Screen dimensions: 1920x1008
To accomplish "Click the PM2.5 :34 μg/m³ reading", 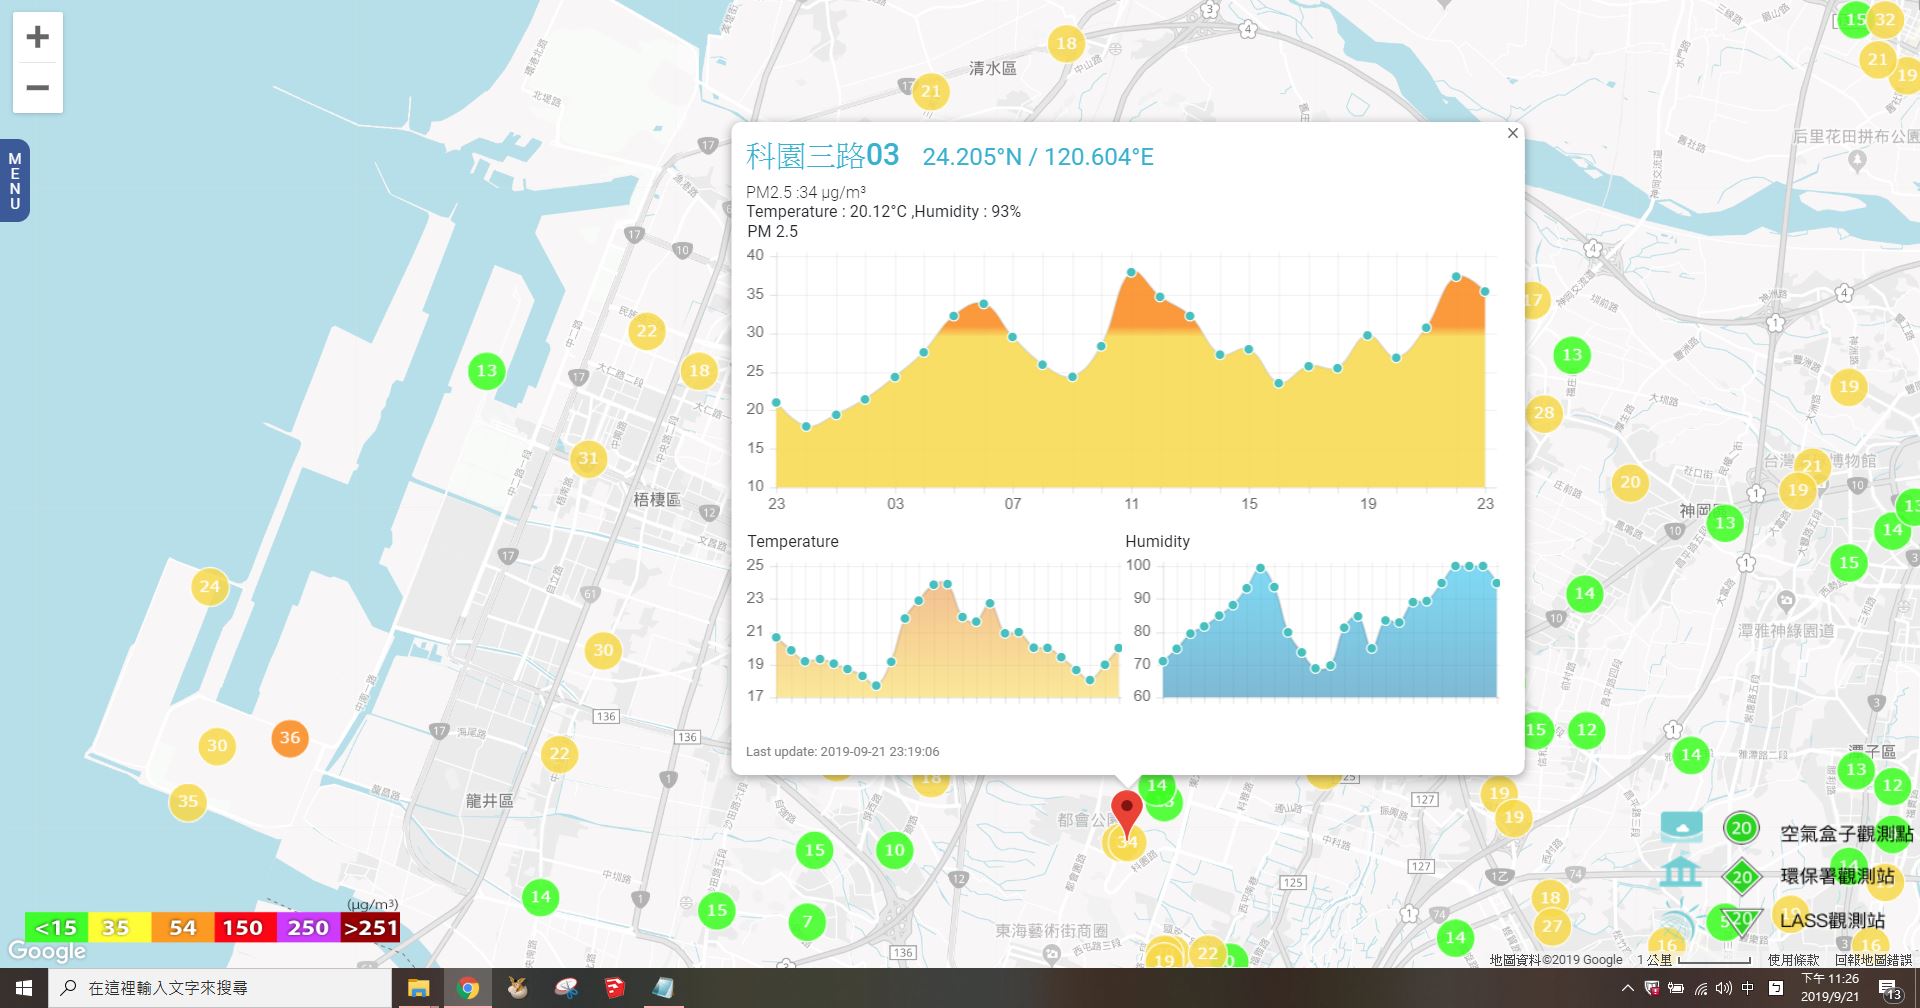I will pyautogui.click(x=805, y=192).
